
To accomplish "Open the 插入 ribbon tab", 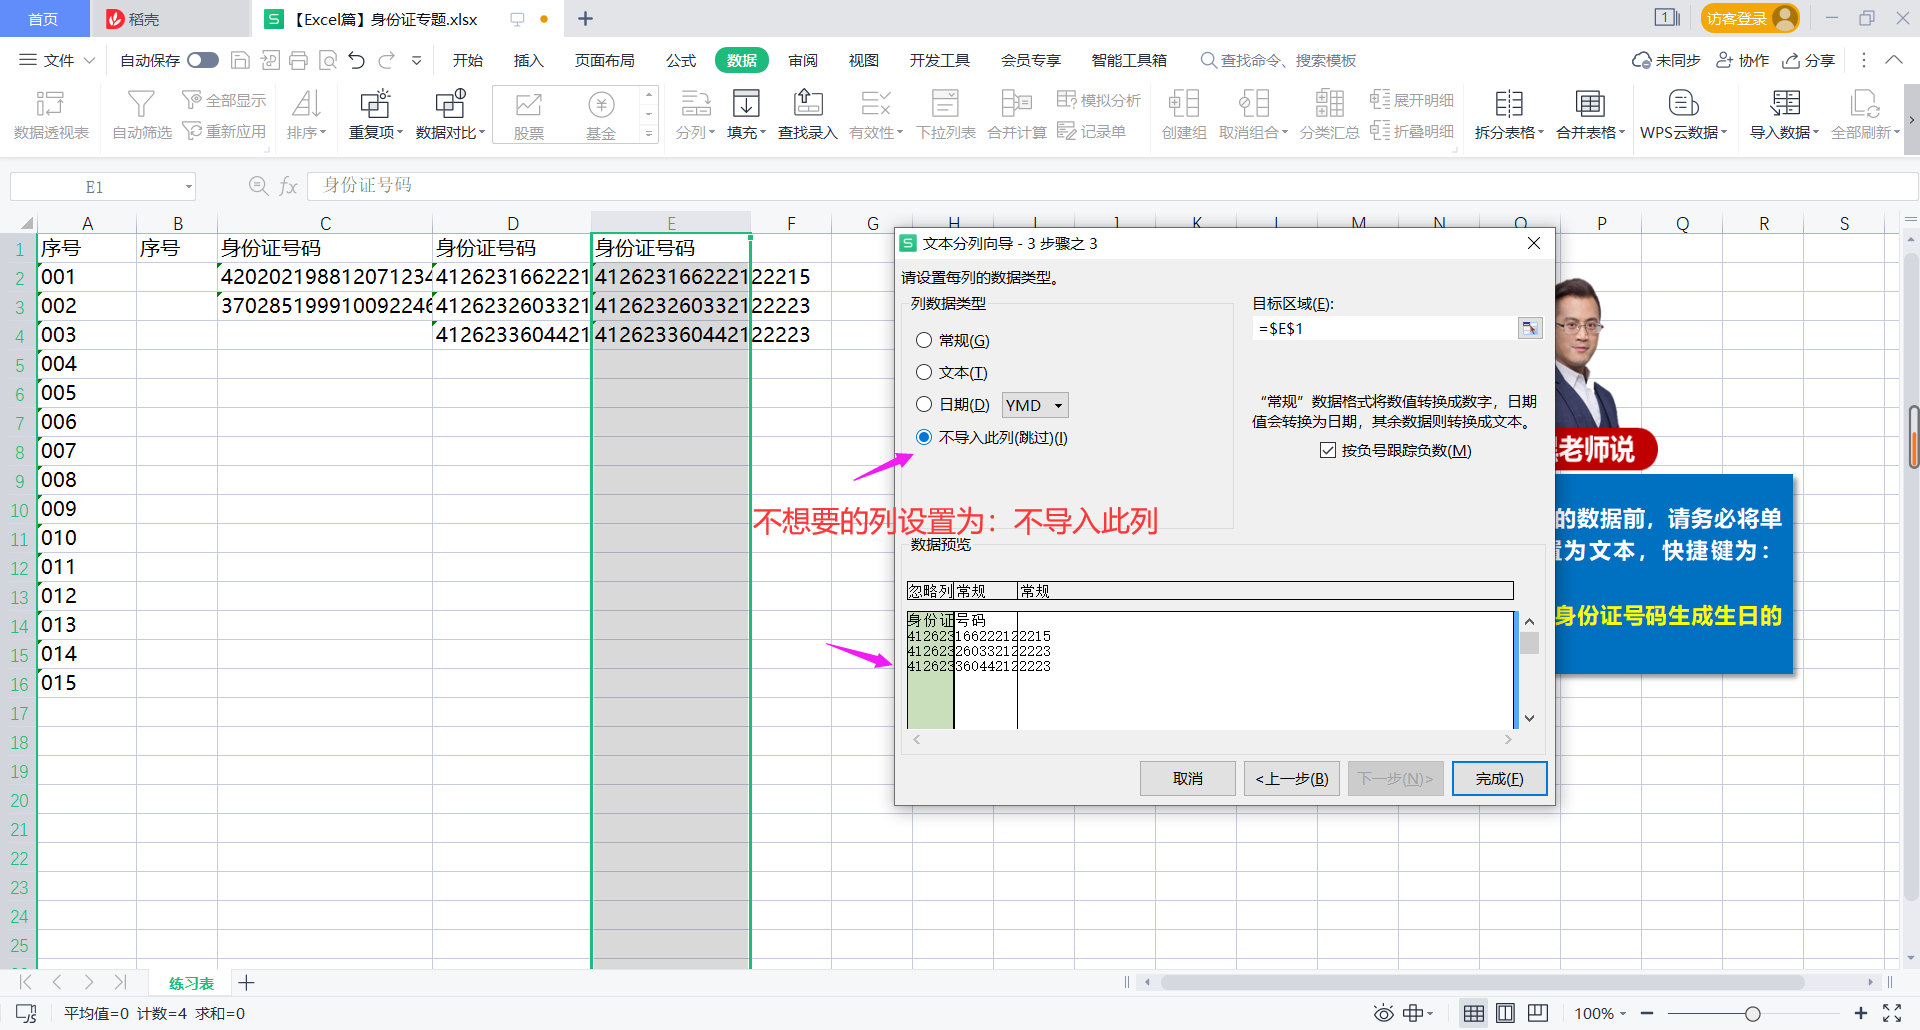I will point(529,60).
